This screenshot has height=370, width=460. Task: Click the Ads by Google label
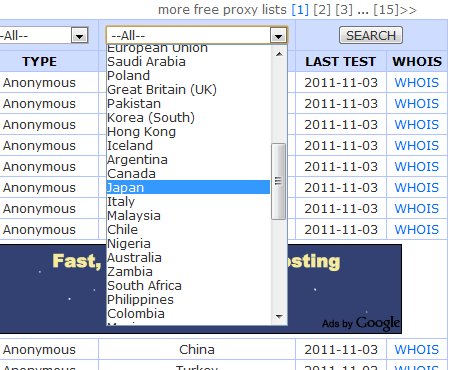(361, 323)
